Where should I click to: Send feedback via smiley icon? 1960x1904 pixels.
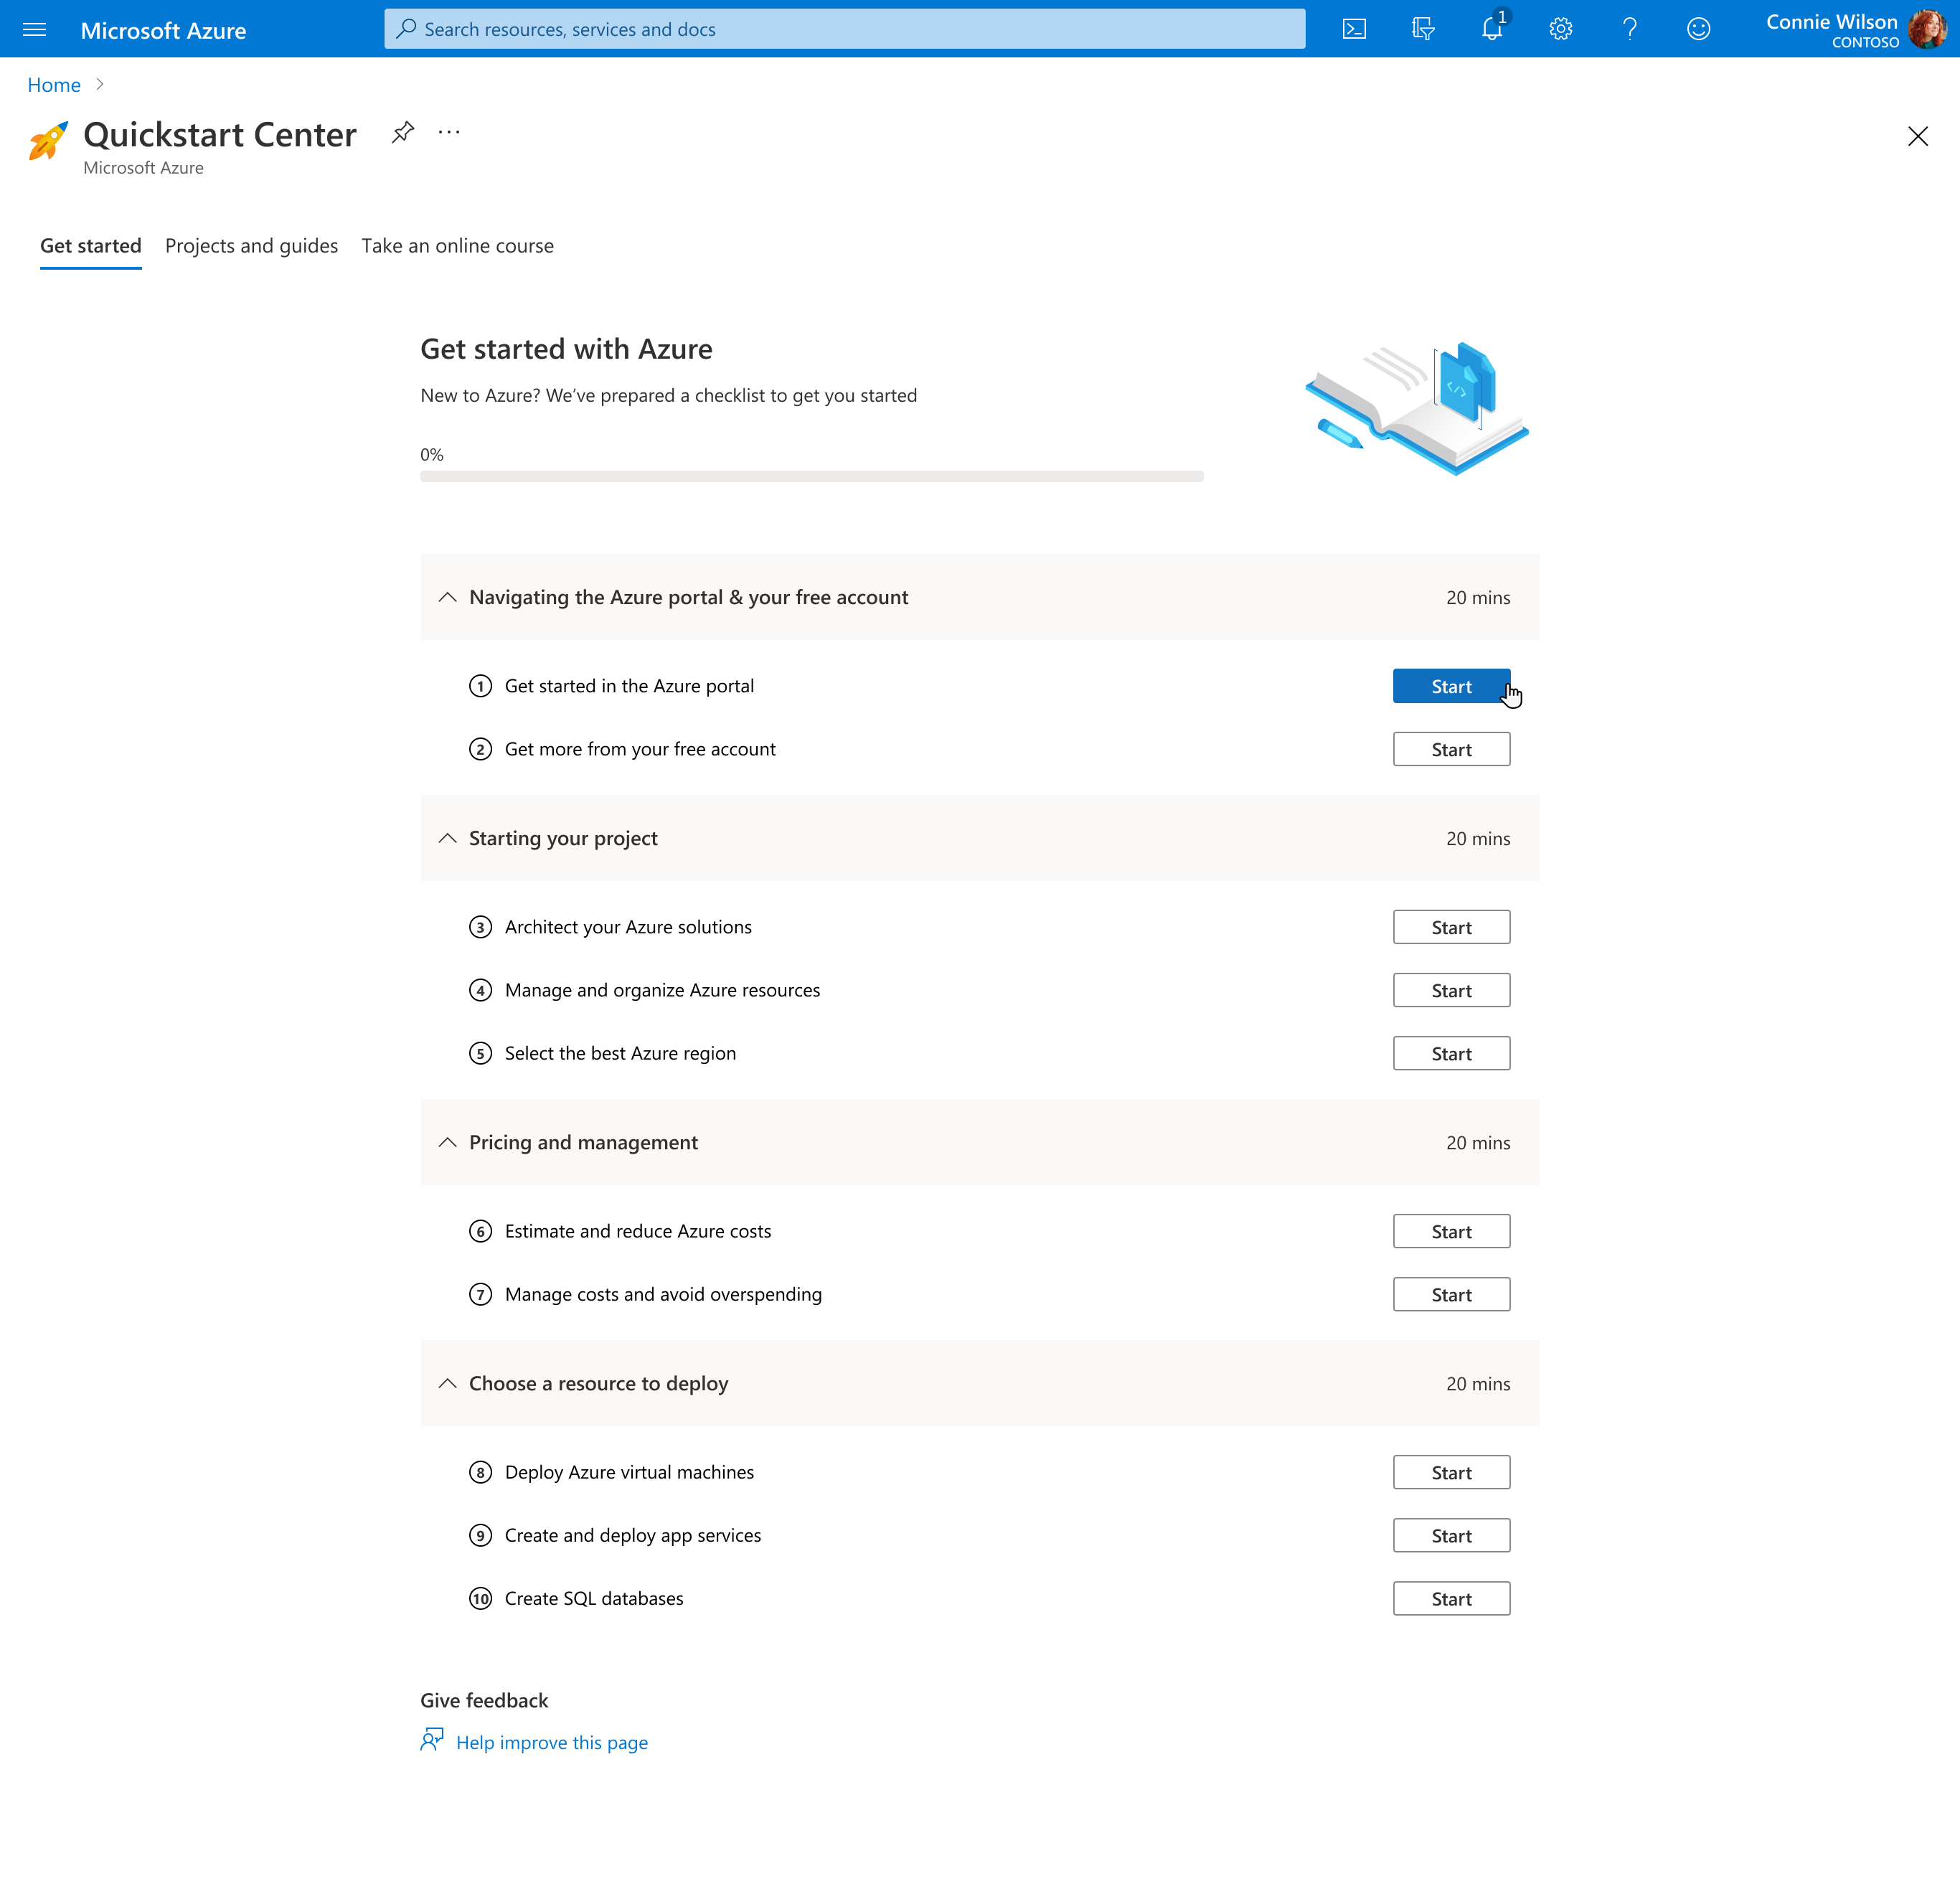click(1698, 29)
